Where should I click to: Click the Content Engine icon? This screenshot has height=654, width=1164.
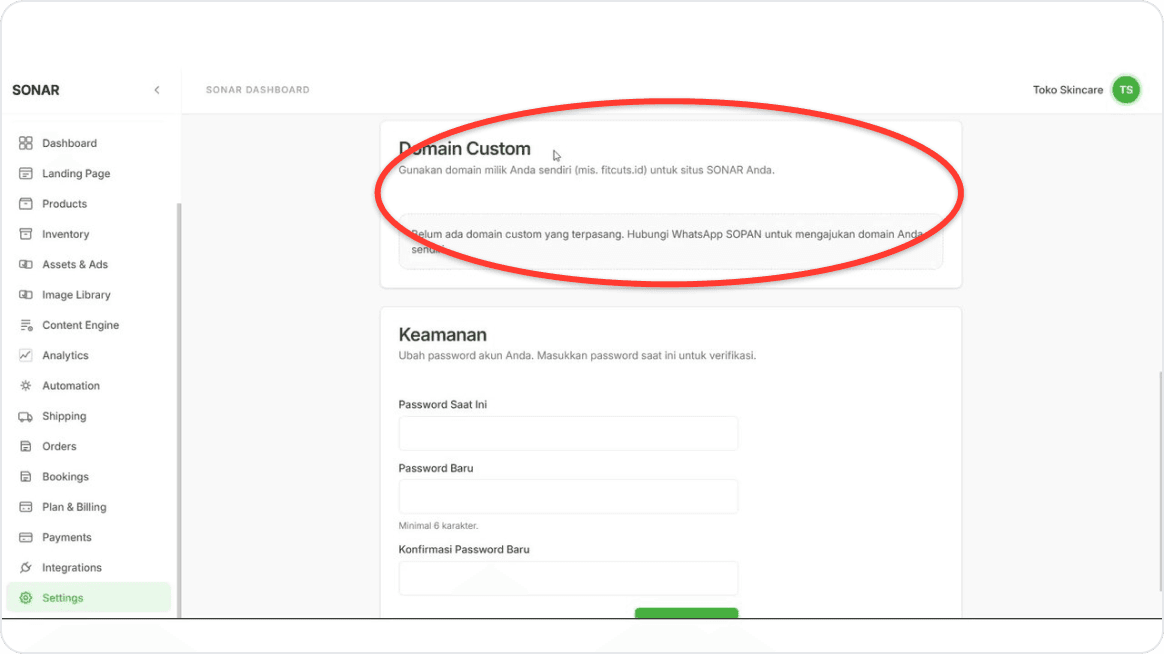(x=25, y=325)
